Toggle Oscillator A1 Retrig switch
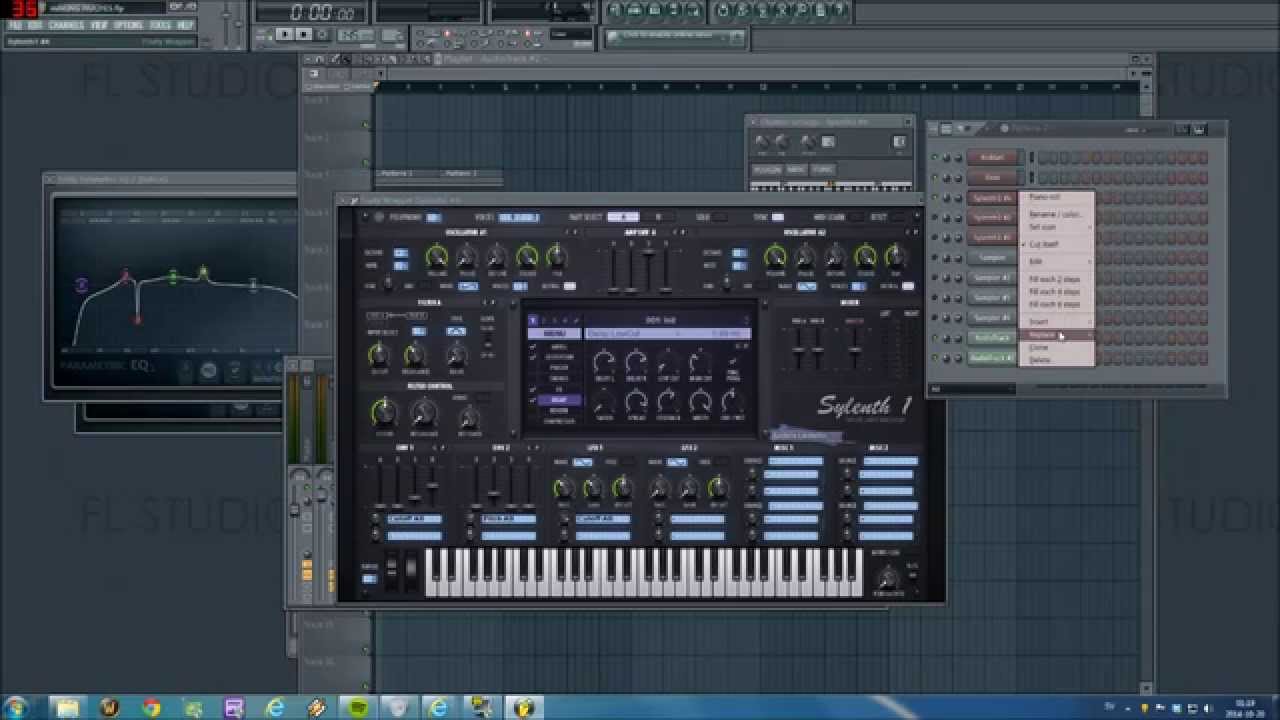1280x720 pixels. click(x=570, y=286)
